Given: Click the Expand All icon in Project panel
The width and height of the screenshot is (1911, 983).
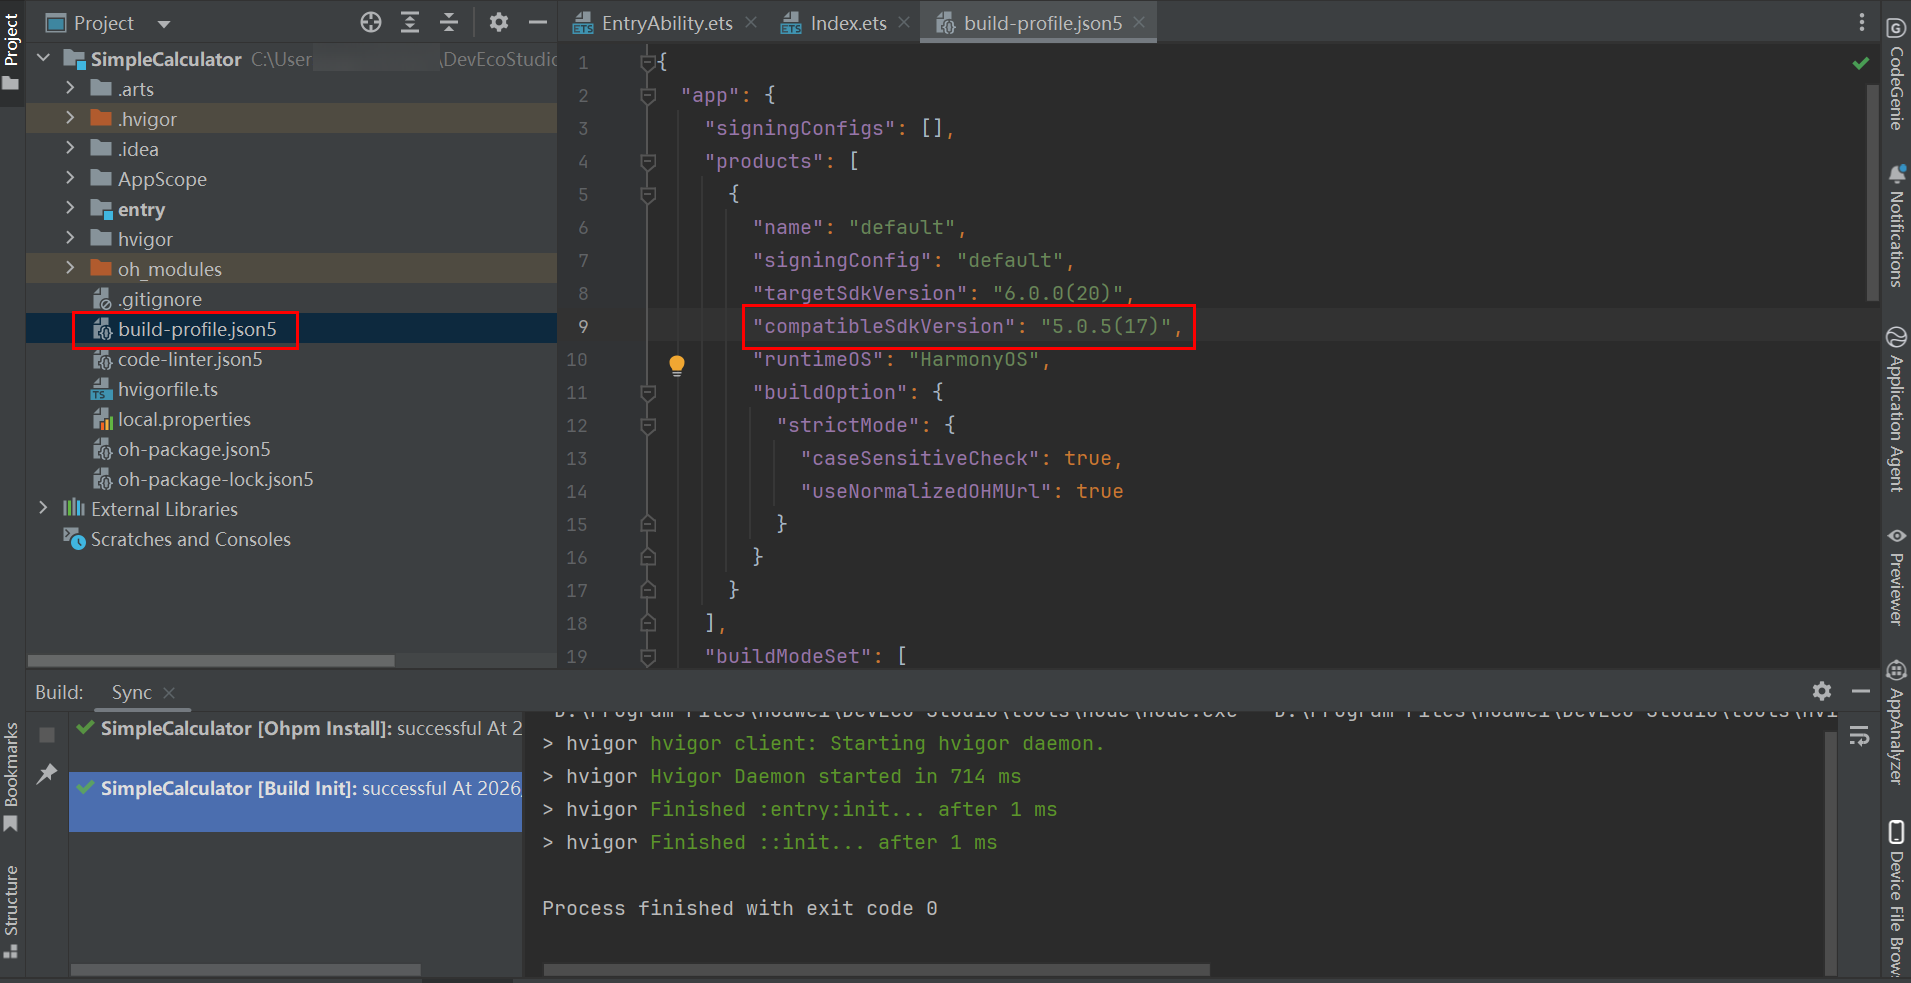Looking at the screenshot, I should coord(410,22).
